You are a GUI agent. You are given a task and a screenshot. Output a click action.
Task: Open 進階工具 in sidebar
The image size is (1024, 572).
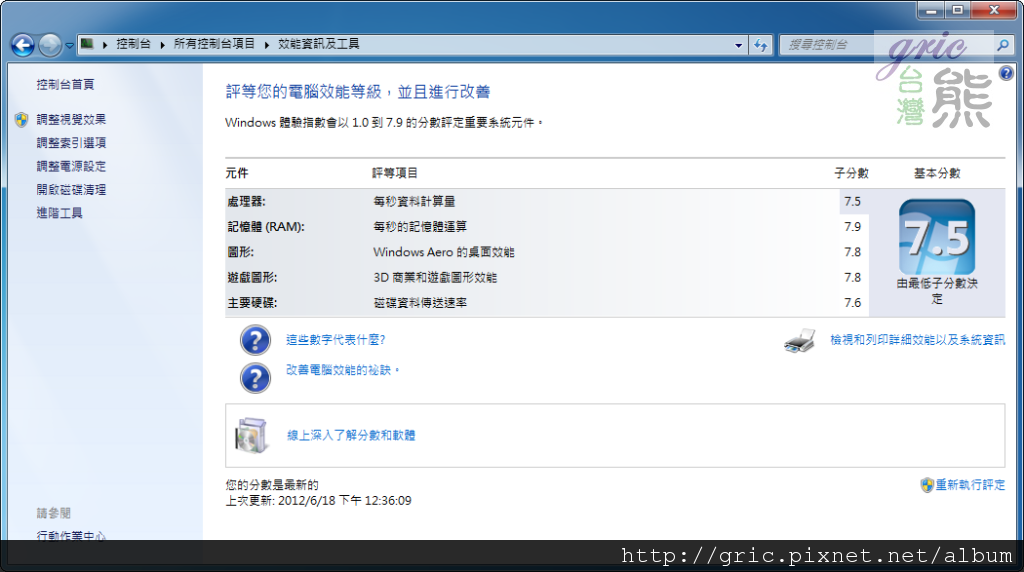click(59, 213)
